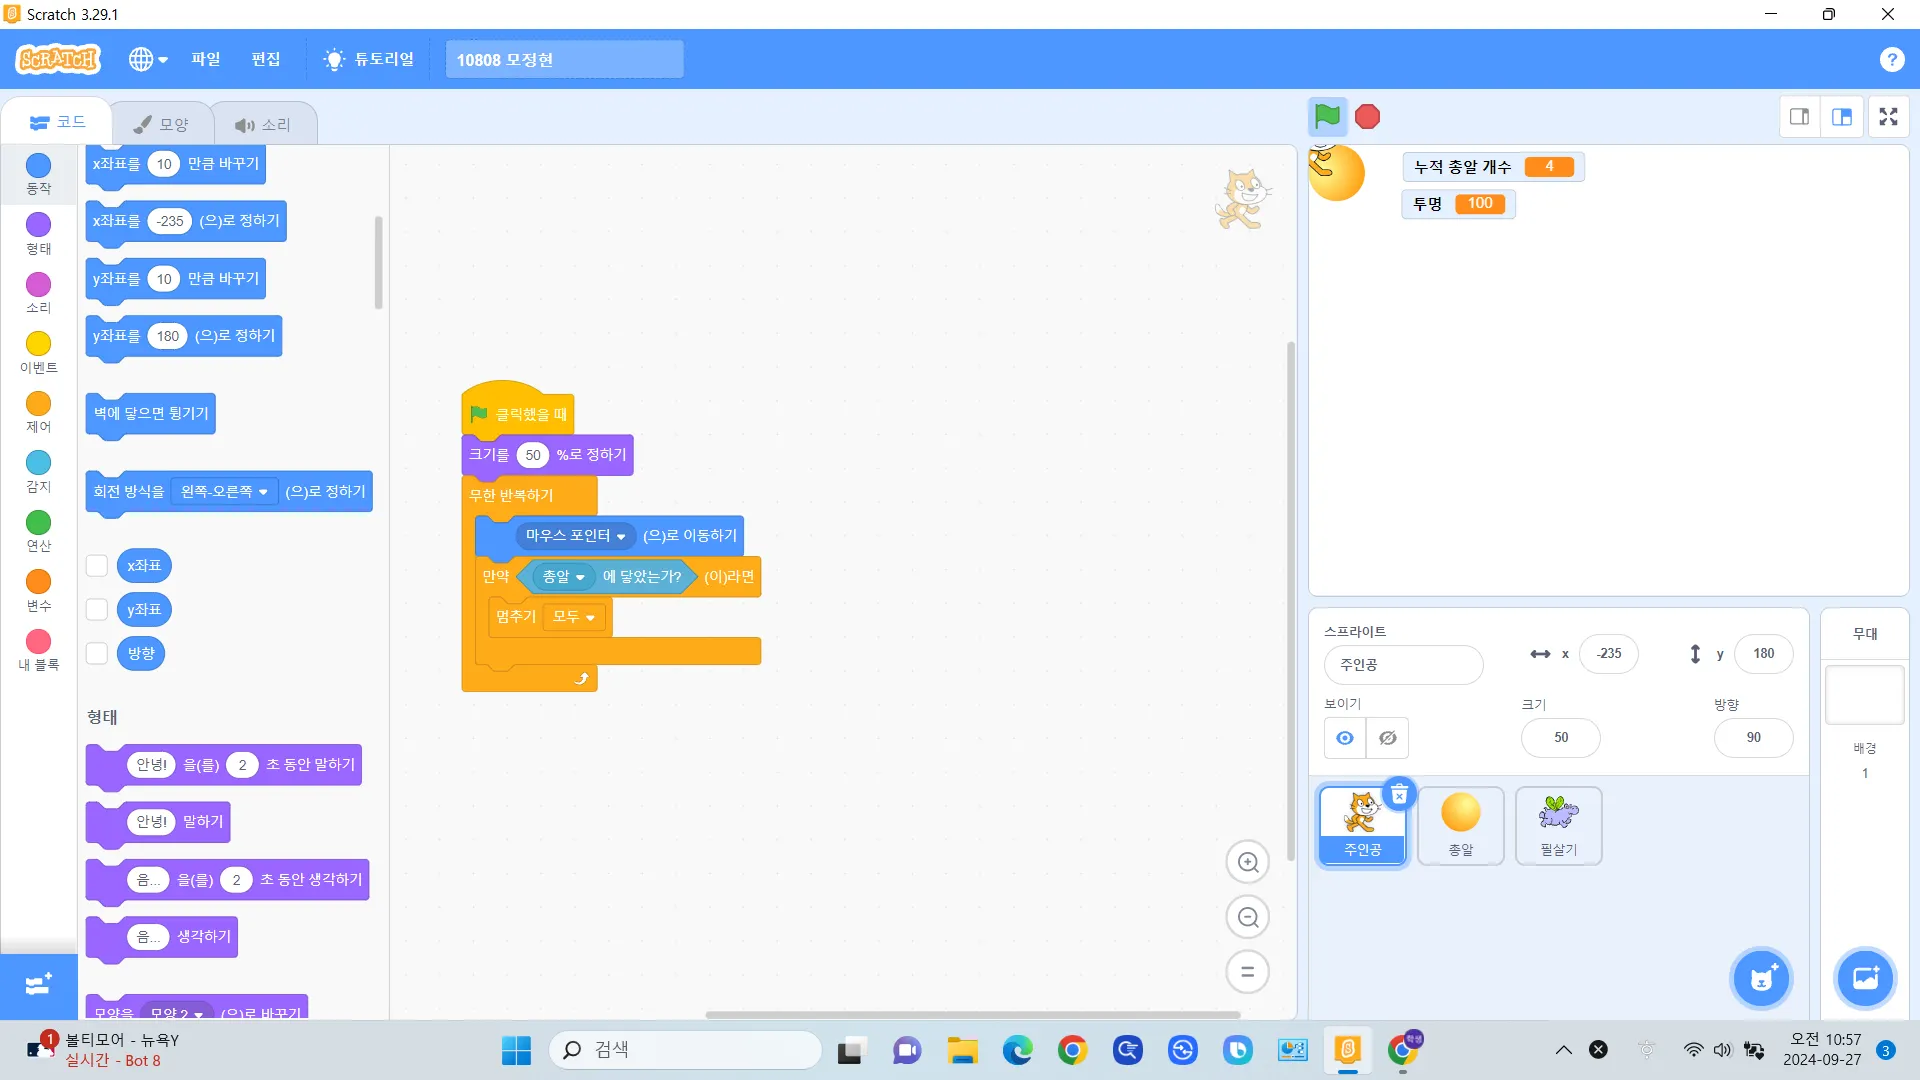This screenshot has width=1920, height=1080.
Task: Enable the x좌표 reporter checkbox
Action: click(x=97, y=566)
